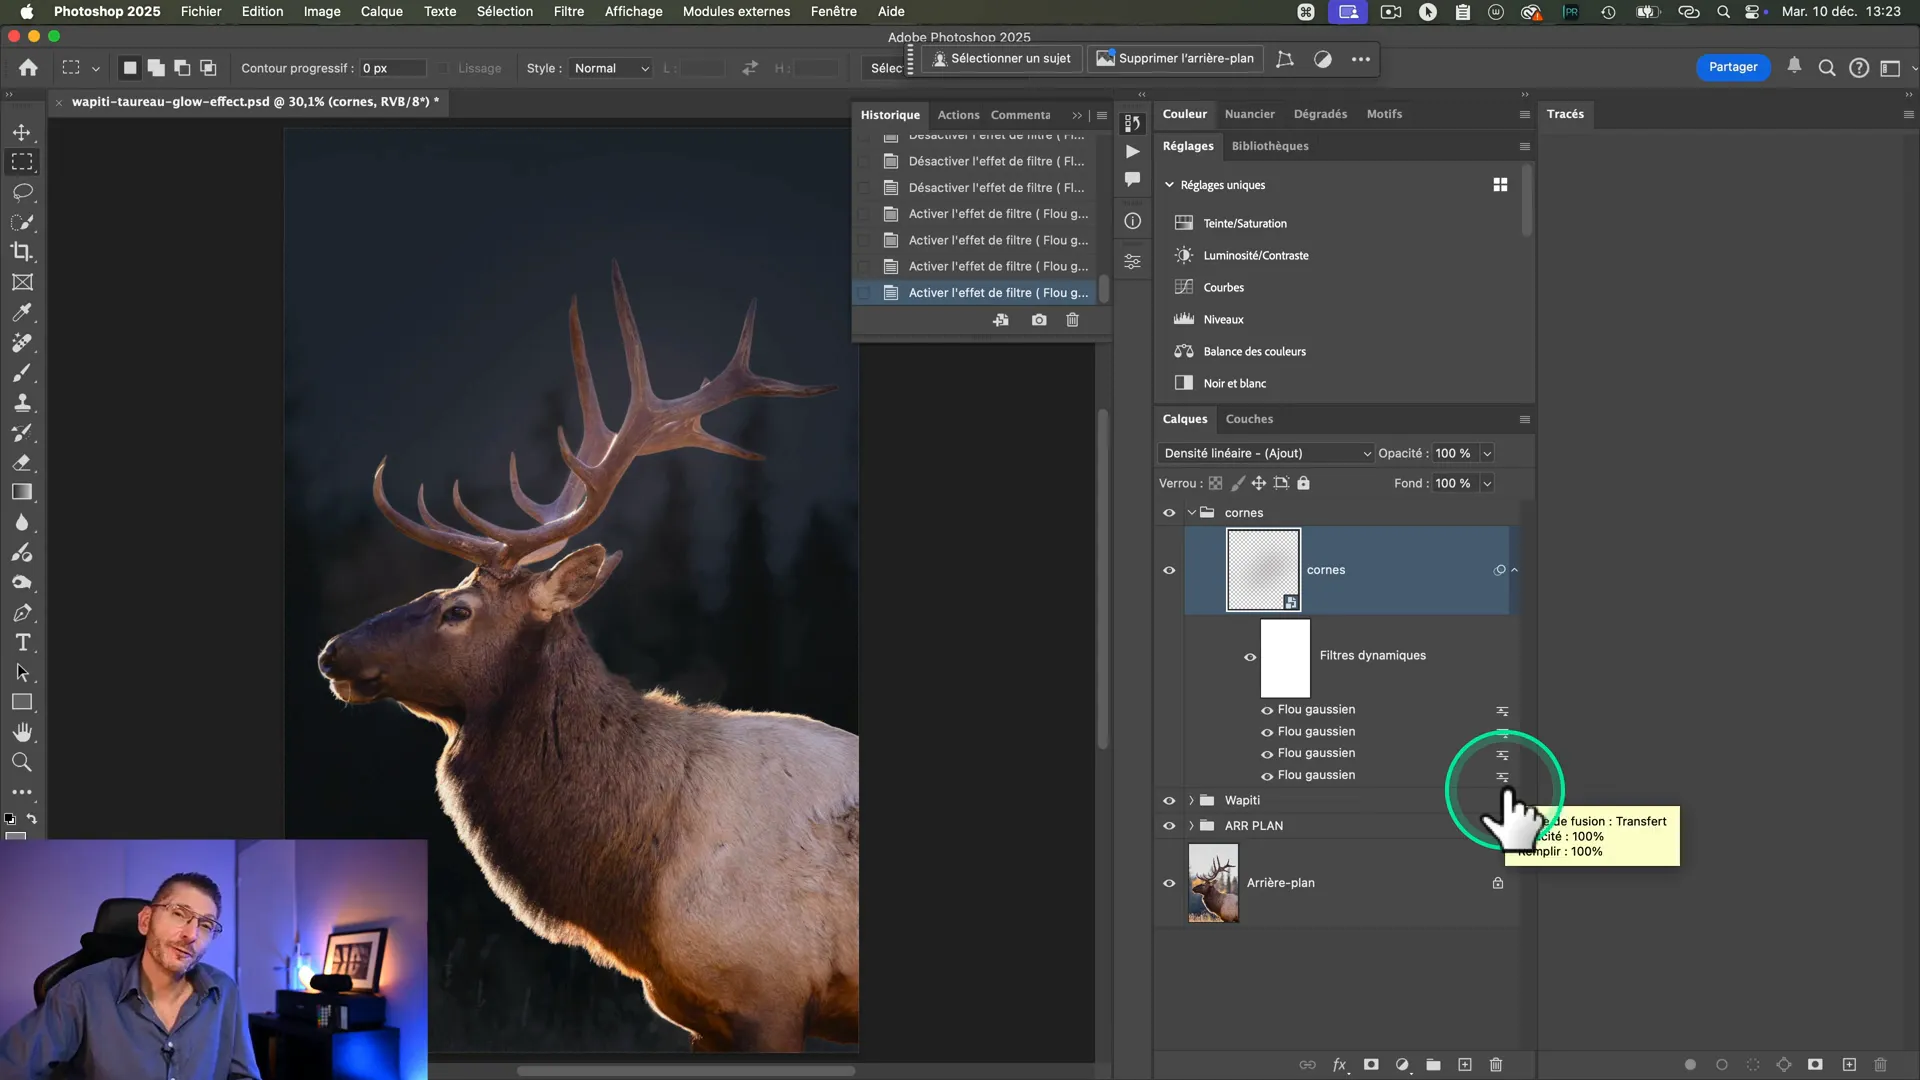Select the Horizontal Type tool
Viewport: 1920px width, 1080px height.
point(22,643)
